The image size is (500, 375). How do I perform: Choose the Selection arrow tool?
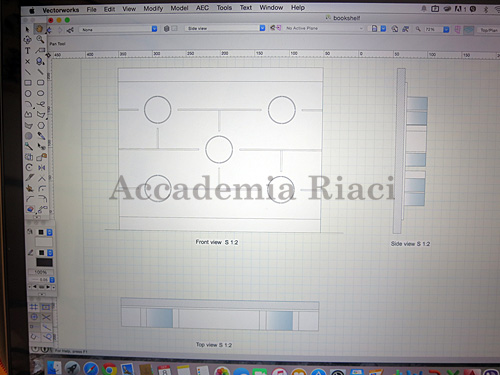[27, 29]
